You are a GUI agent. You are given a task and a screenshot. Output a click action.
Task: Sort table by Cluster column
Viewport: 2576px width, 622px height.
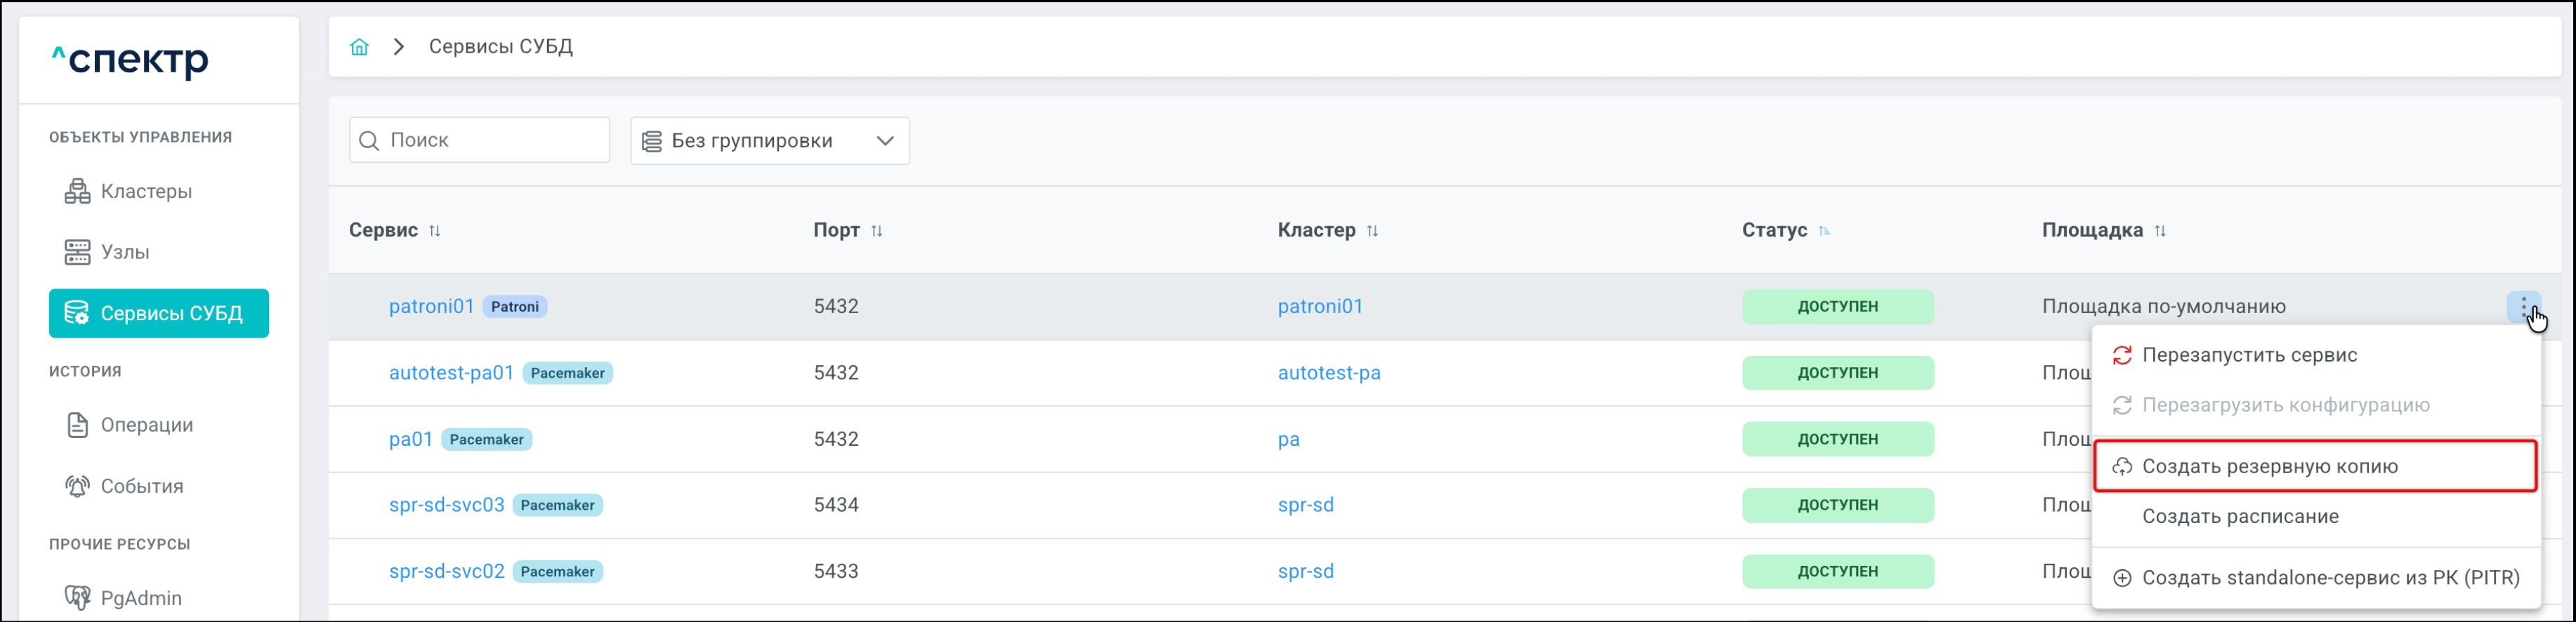[1372, 231]
